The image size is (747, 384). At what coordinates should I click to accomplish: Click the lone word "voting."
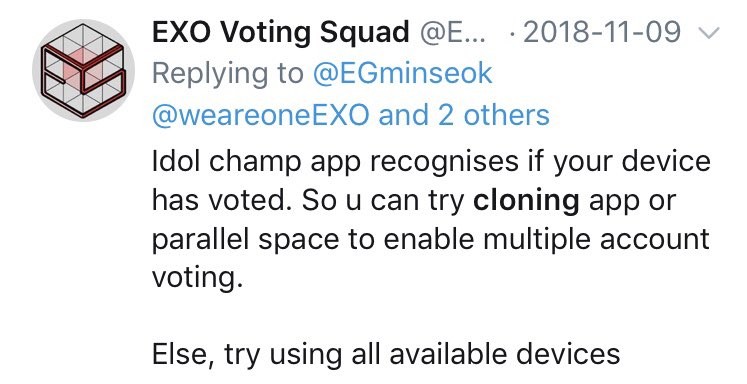pyautogui.click(x=198, y=278)
